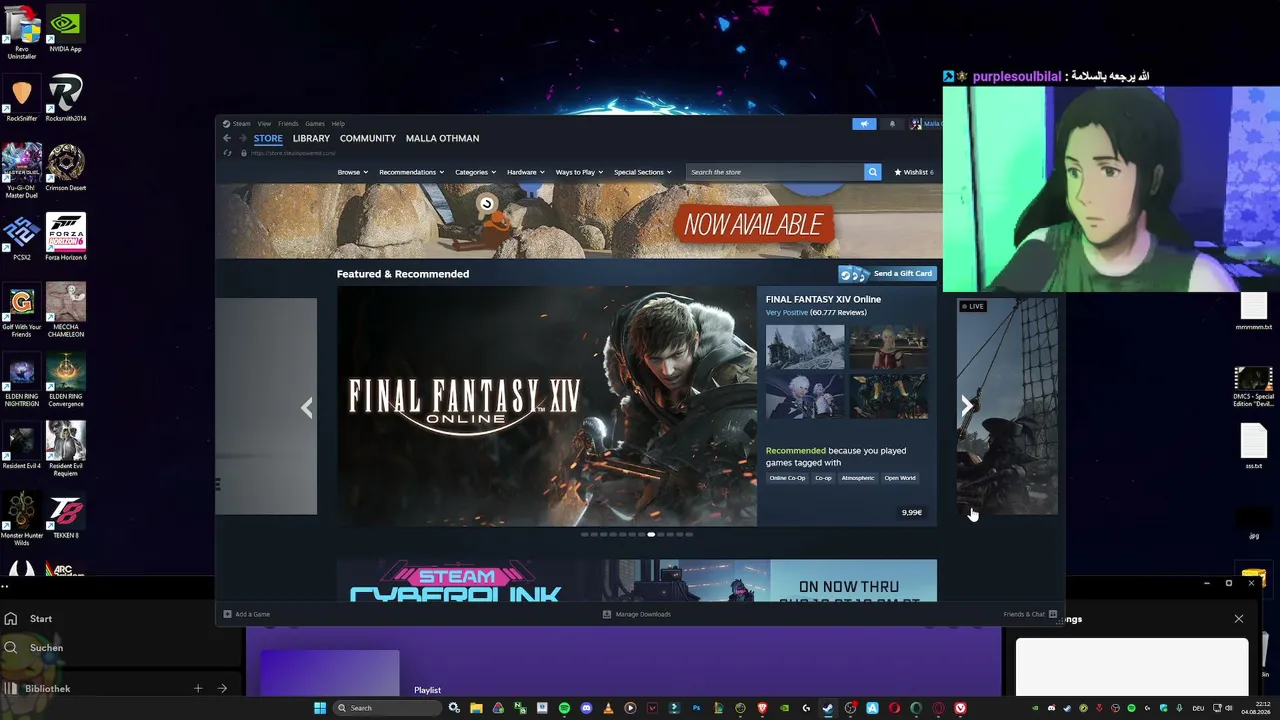Open the DMC5 Special Edition desktop icon
The width and height of the screenshot is (1280, 720).
[x=1253, y=388]
